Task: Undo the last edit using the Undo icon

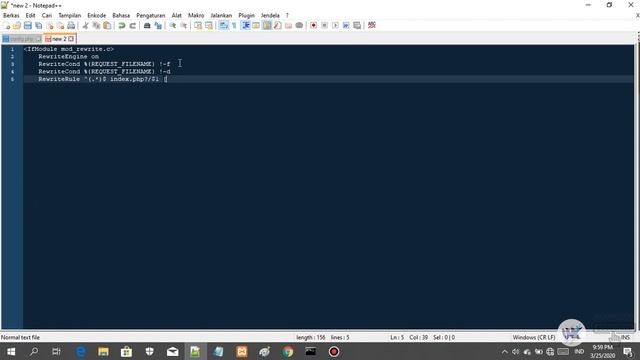Action: (122, 26)
